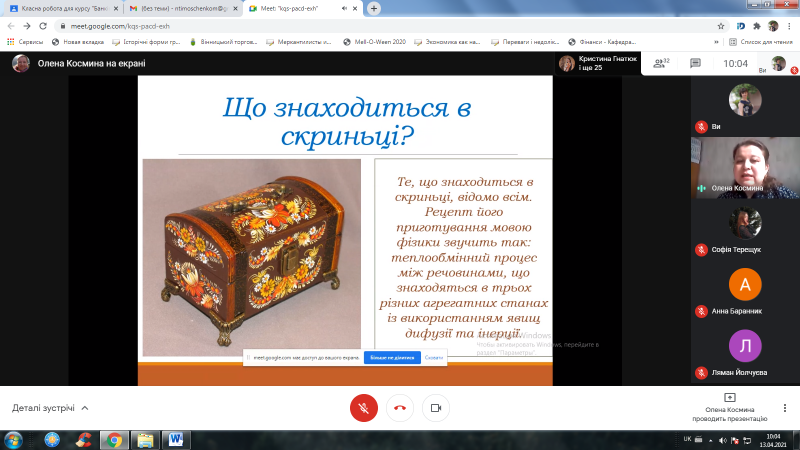
Task: Click Більше не ділитися button
Action: (392, 358)
